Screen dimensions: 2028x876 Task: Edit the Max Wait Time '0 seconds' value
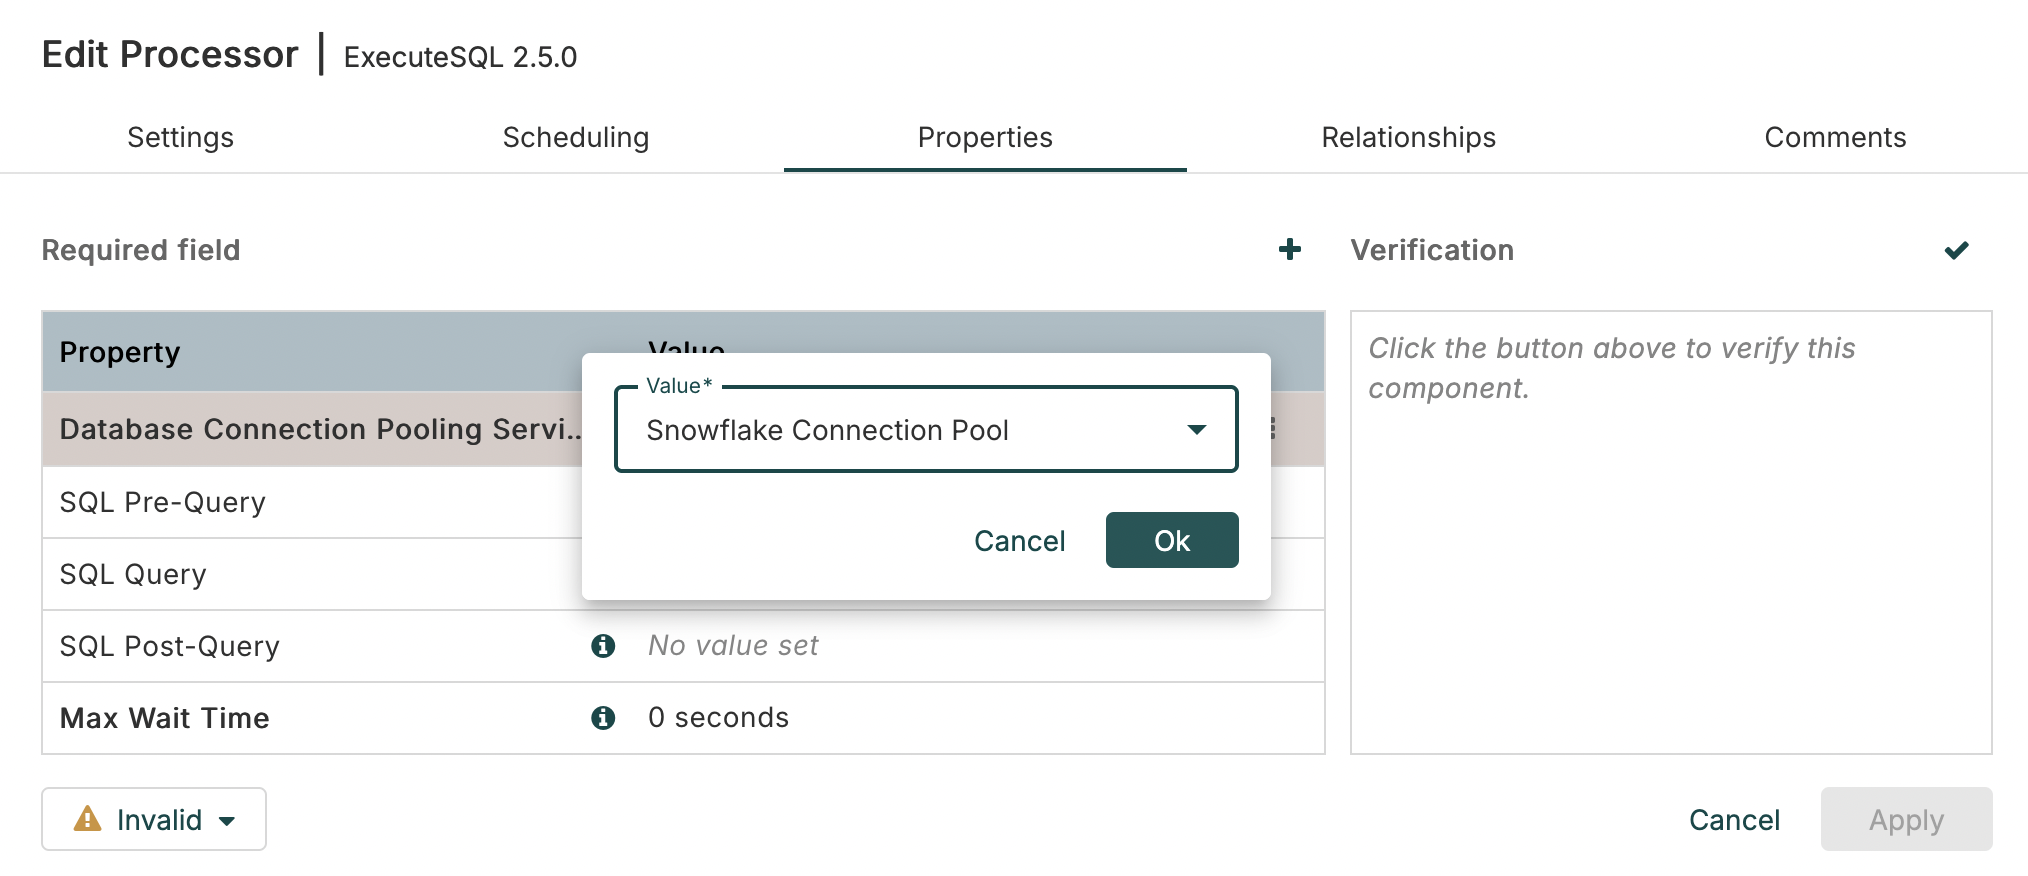tap(718, 718)
